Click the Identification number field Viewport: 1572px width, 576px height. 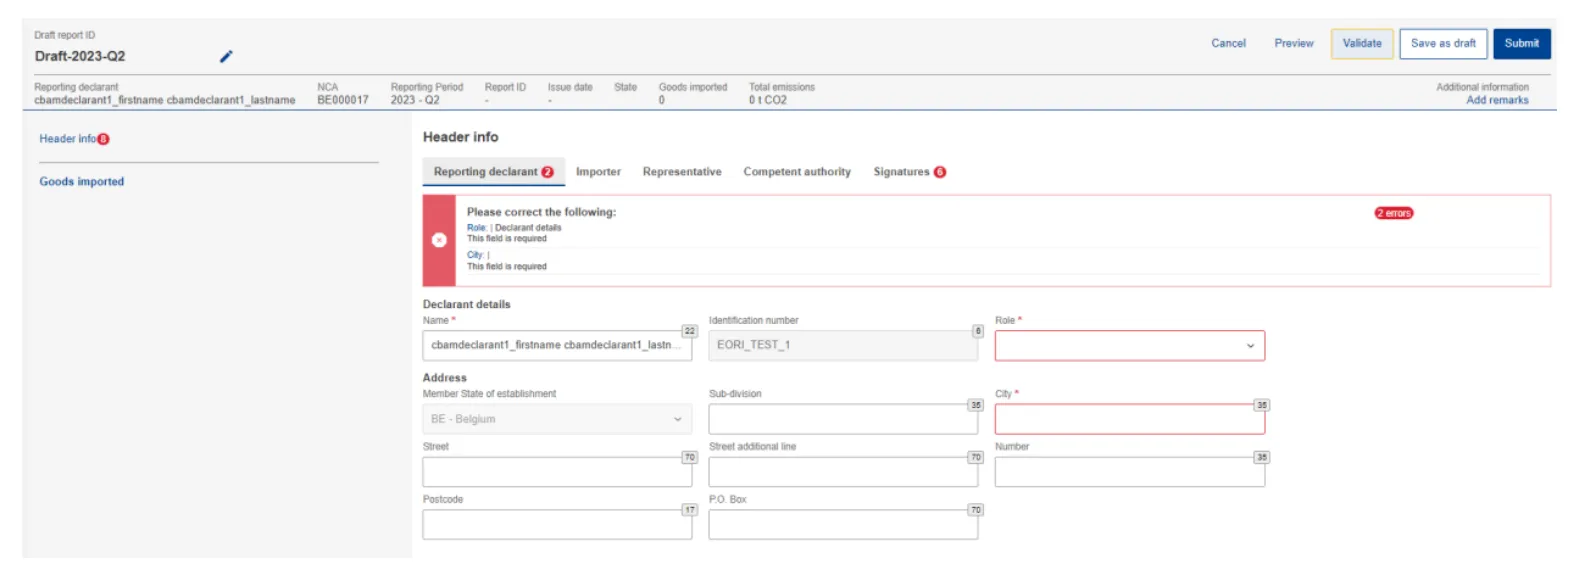pos(843,346)
